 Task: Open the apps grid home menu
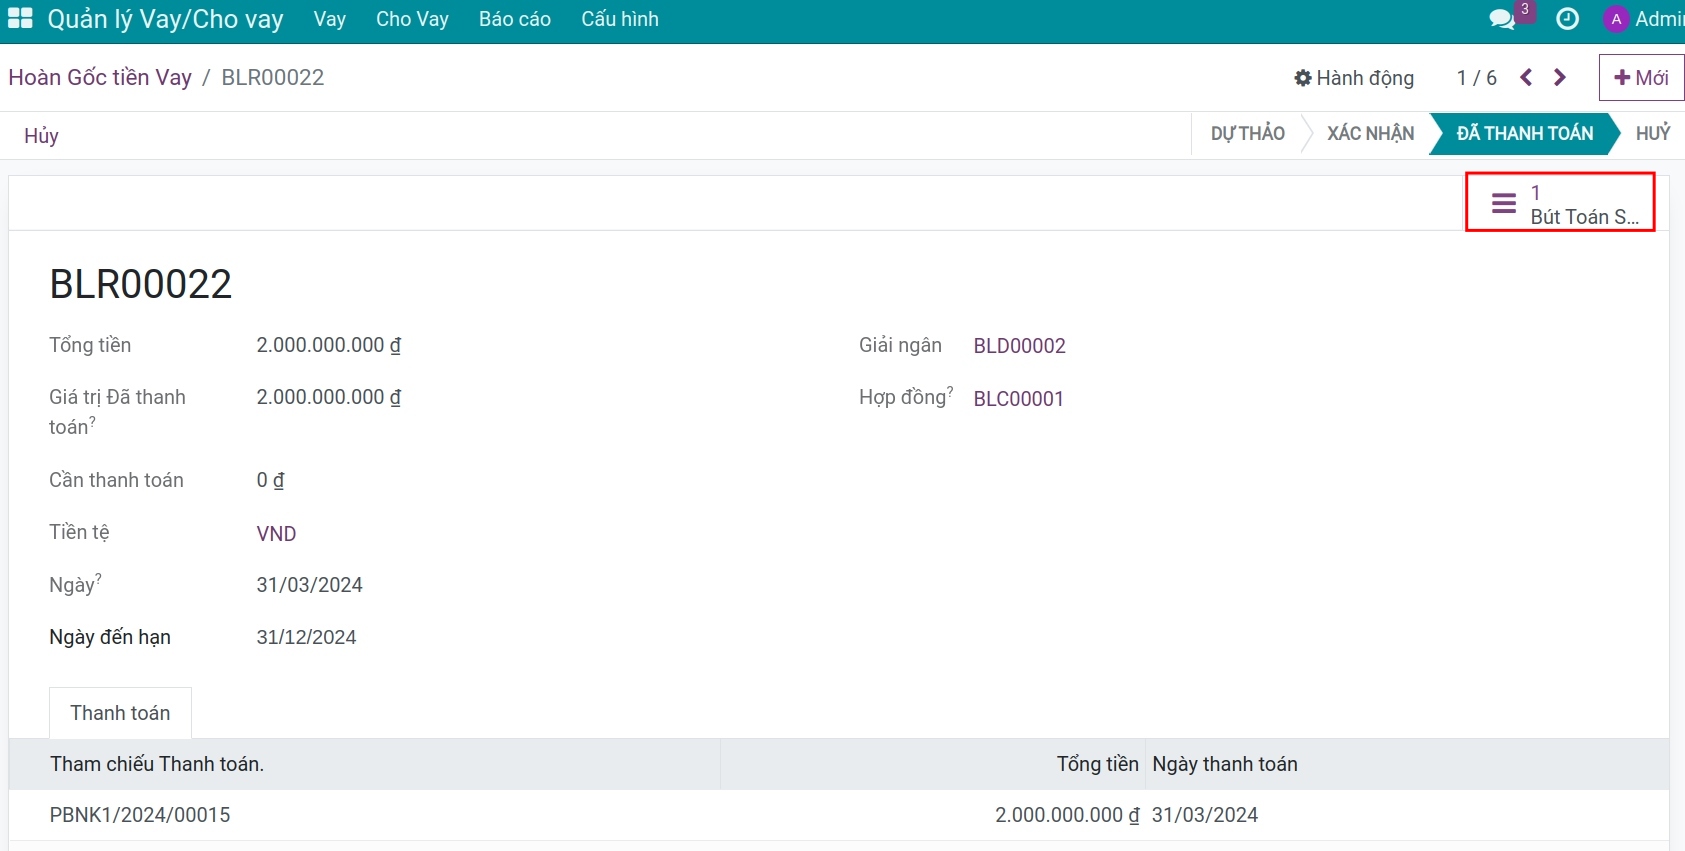click(20, 19)
